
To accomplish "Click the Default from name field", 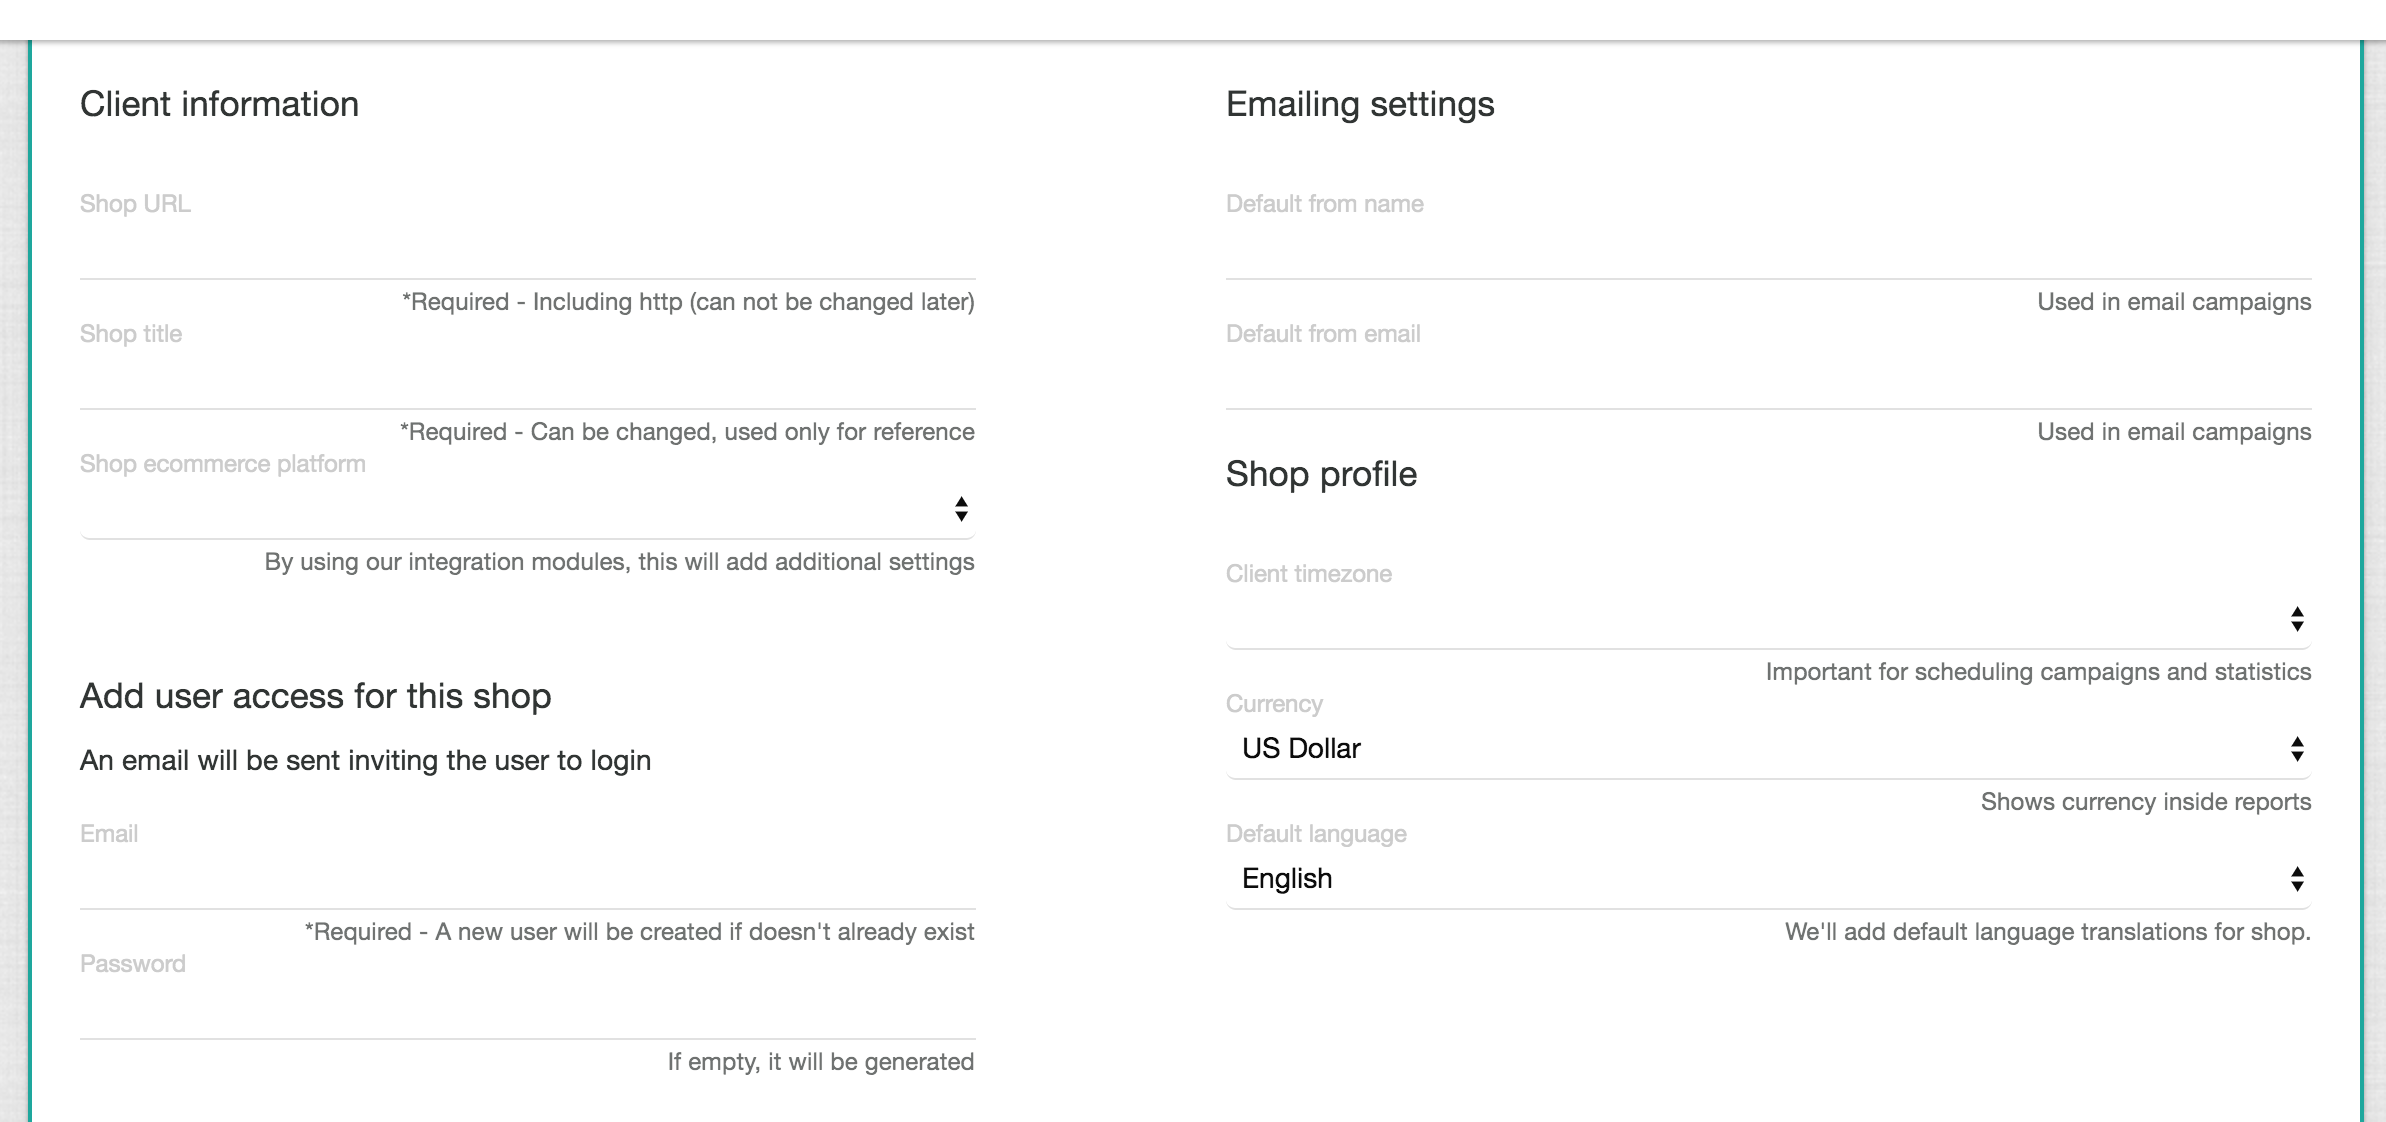I will 1768,250.
